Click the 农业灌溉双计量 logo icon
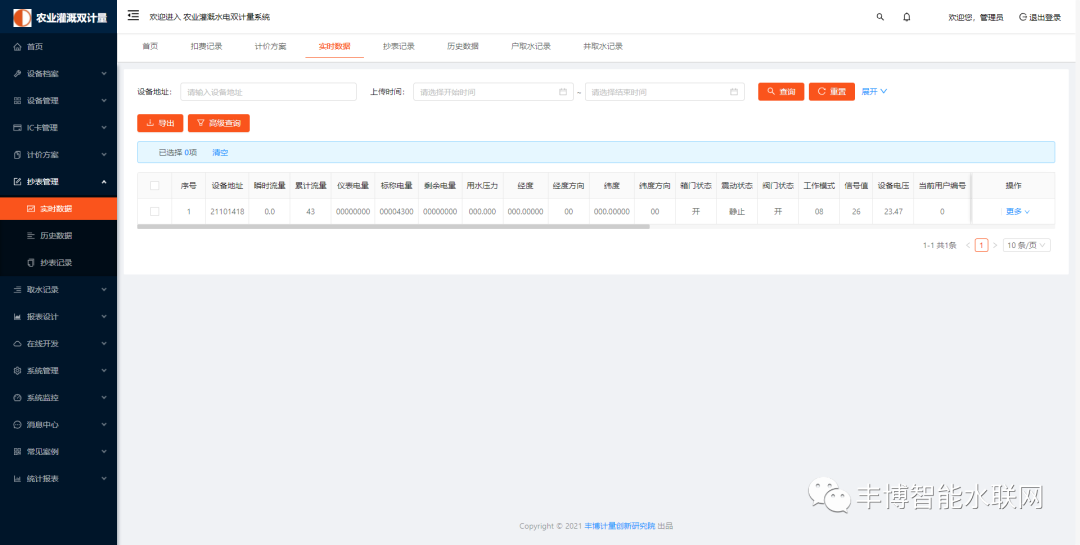The height and width of the screenshot is (545, 1080). [x=21, y=17]
